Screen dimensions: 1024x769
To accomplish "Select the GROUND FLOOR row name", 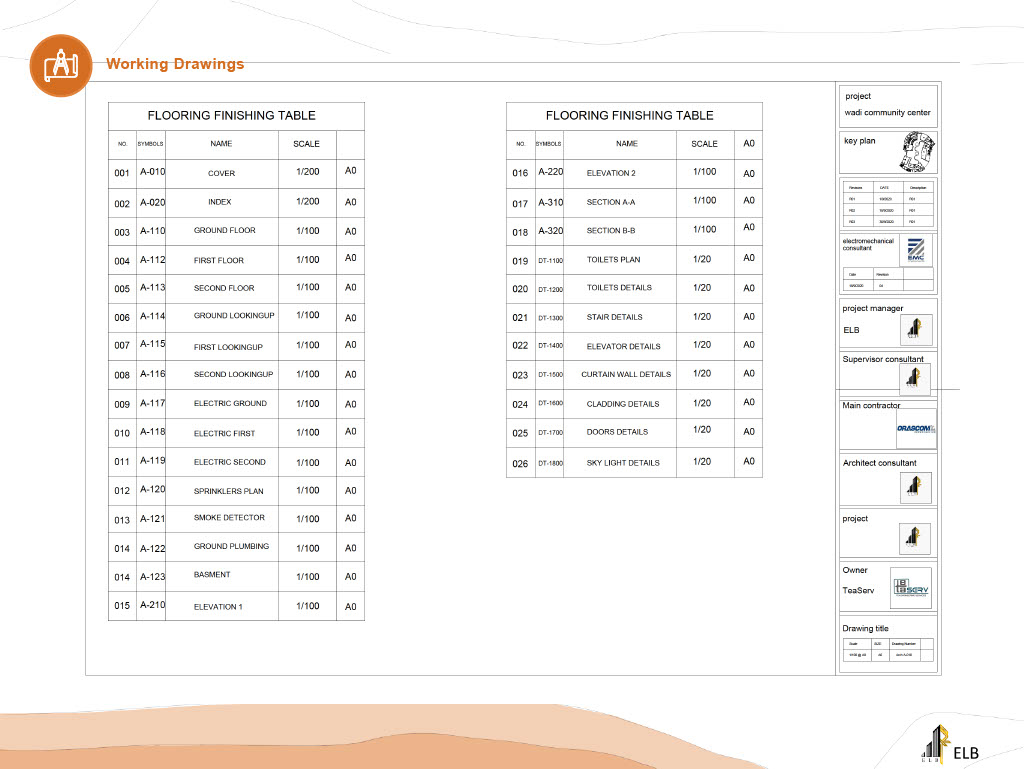I will 225,231.
